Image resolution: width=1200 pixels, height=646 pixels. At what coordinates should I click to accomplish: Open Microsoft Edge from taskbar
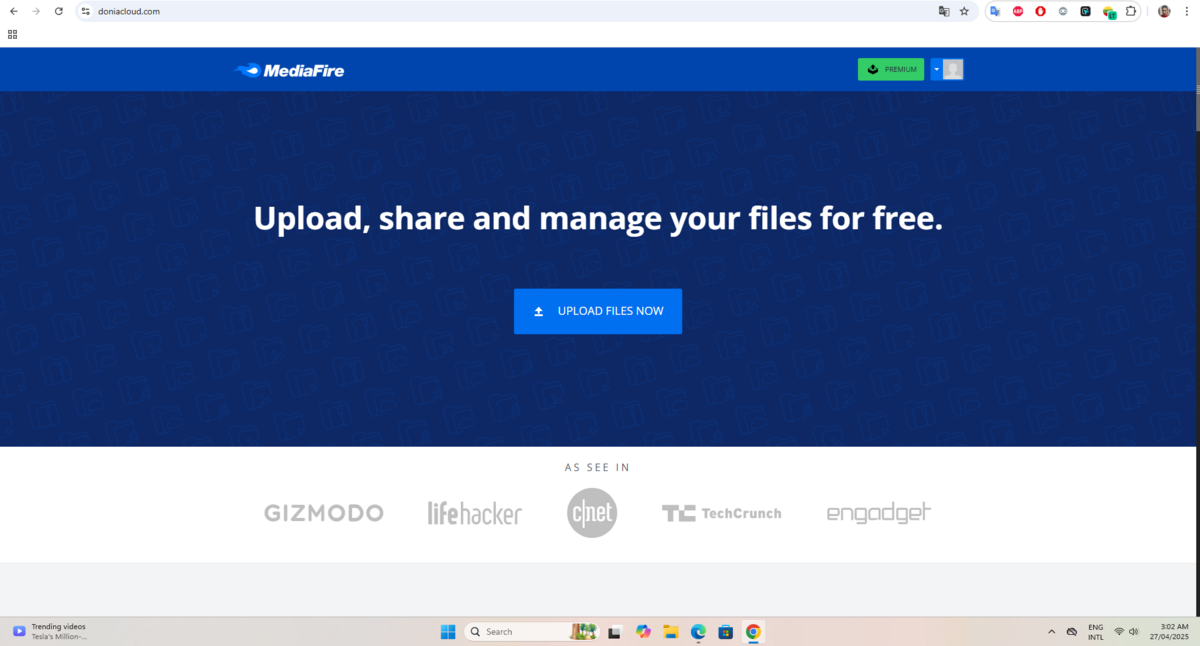[x=698, y=632]
